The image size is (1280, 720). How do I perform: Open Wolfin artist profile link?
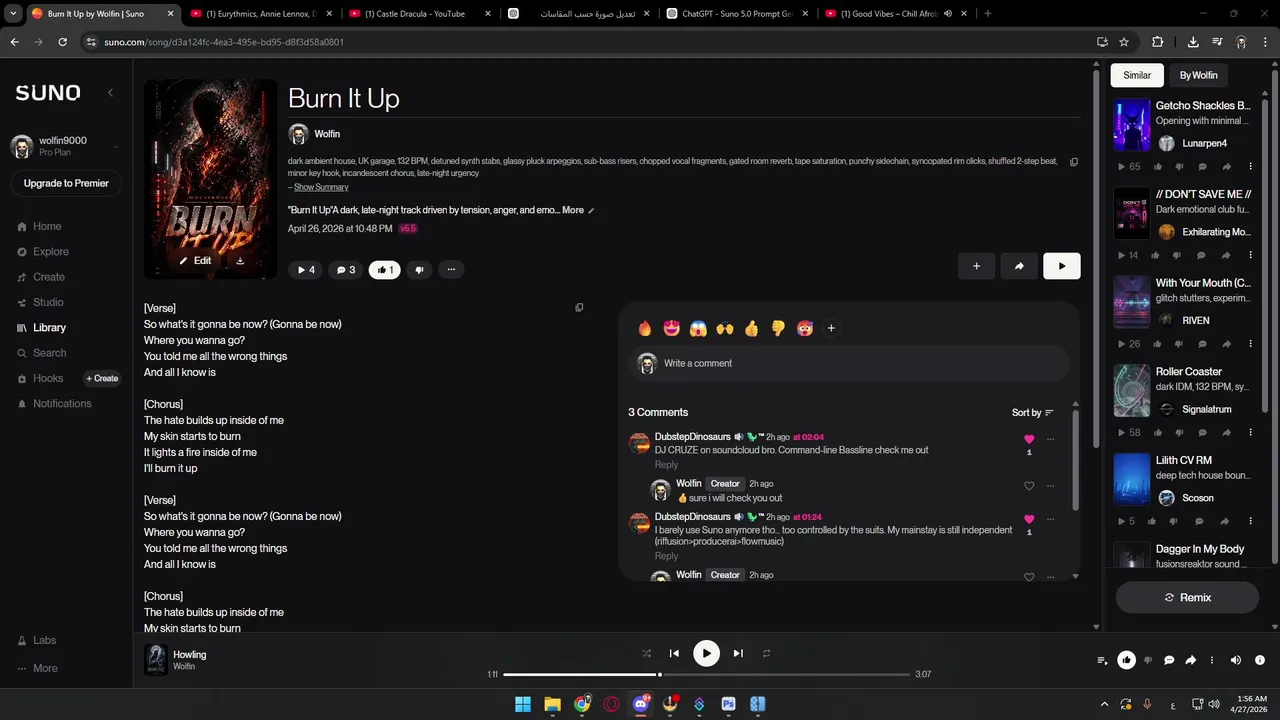tap(327, 134)
